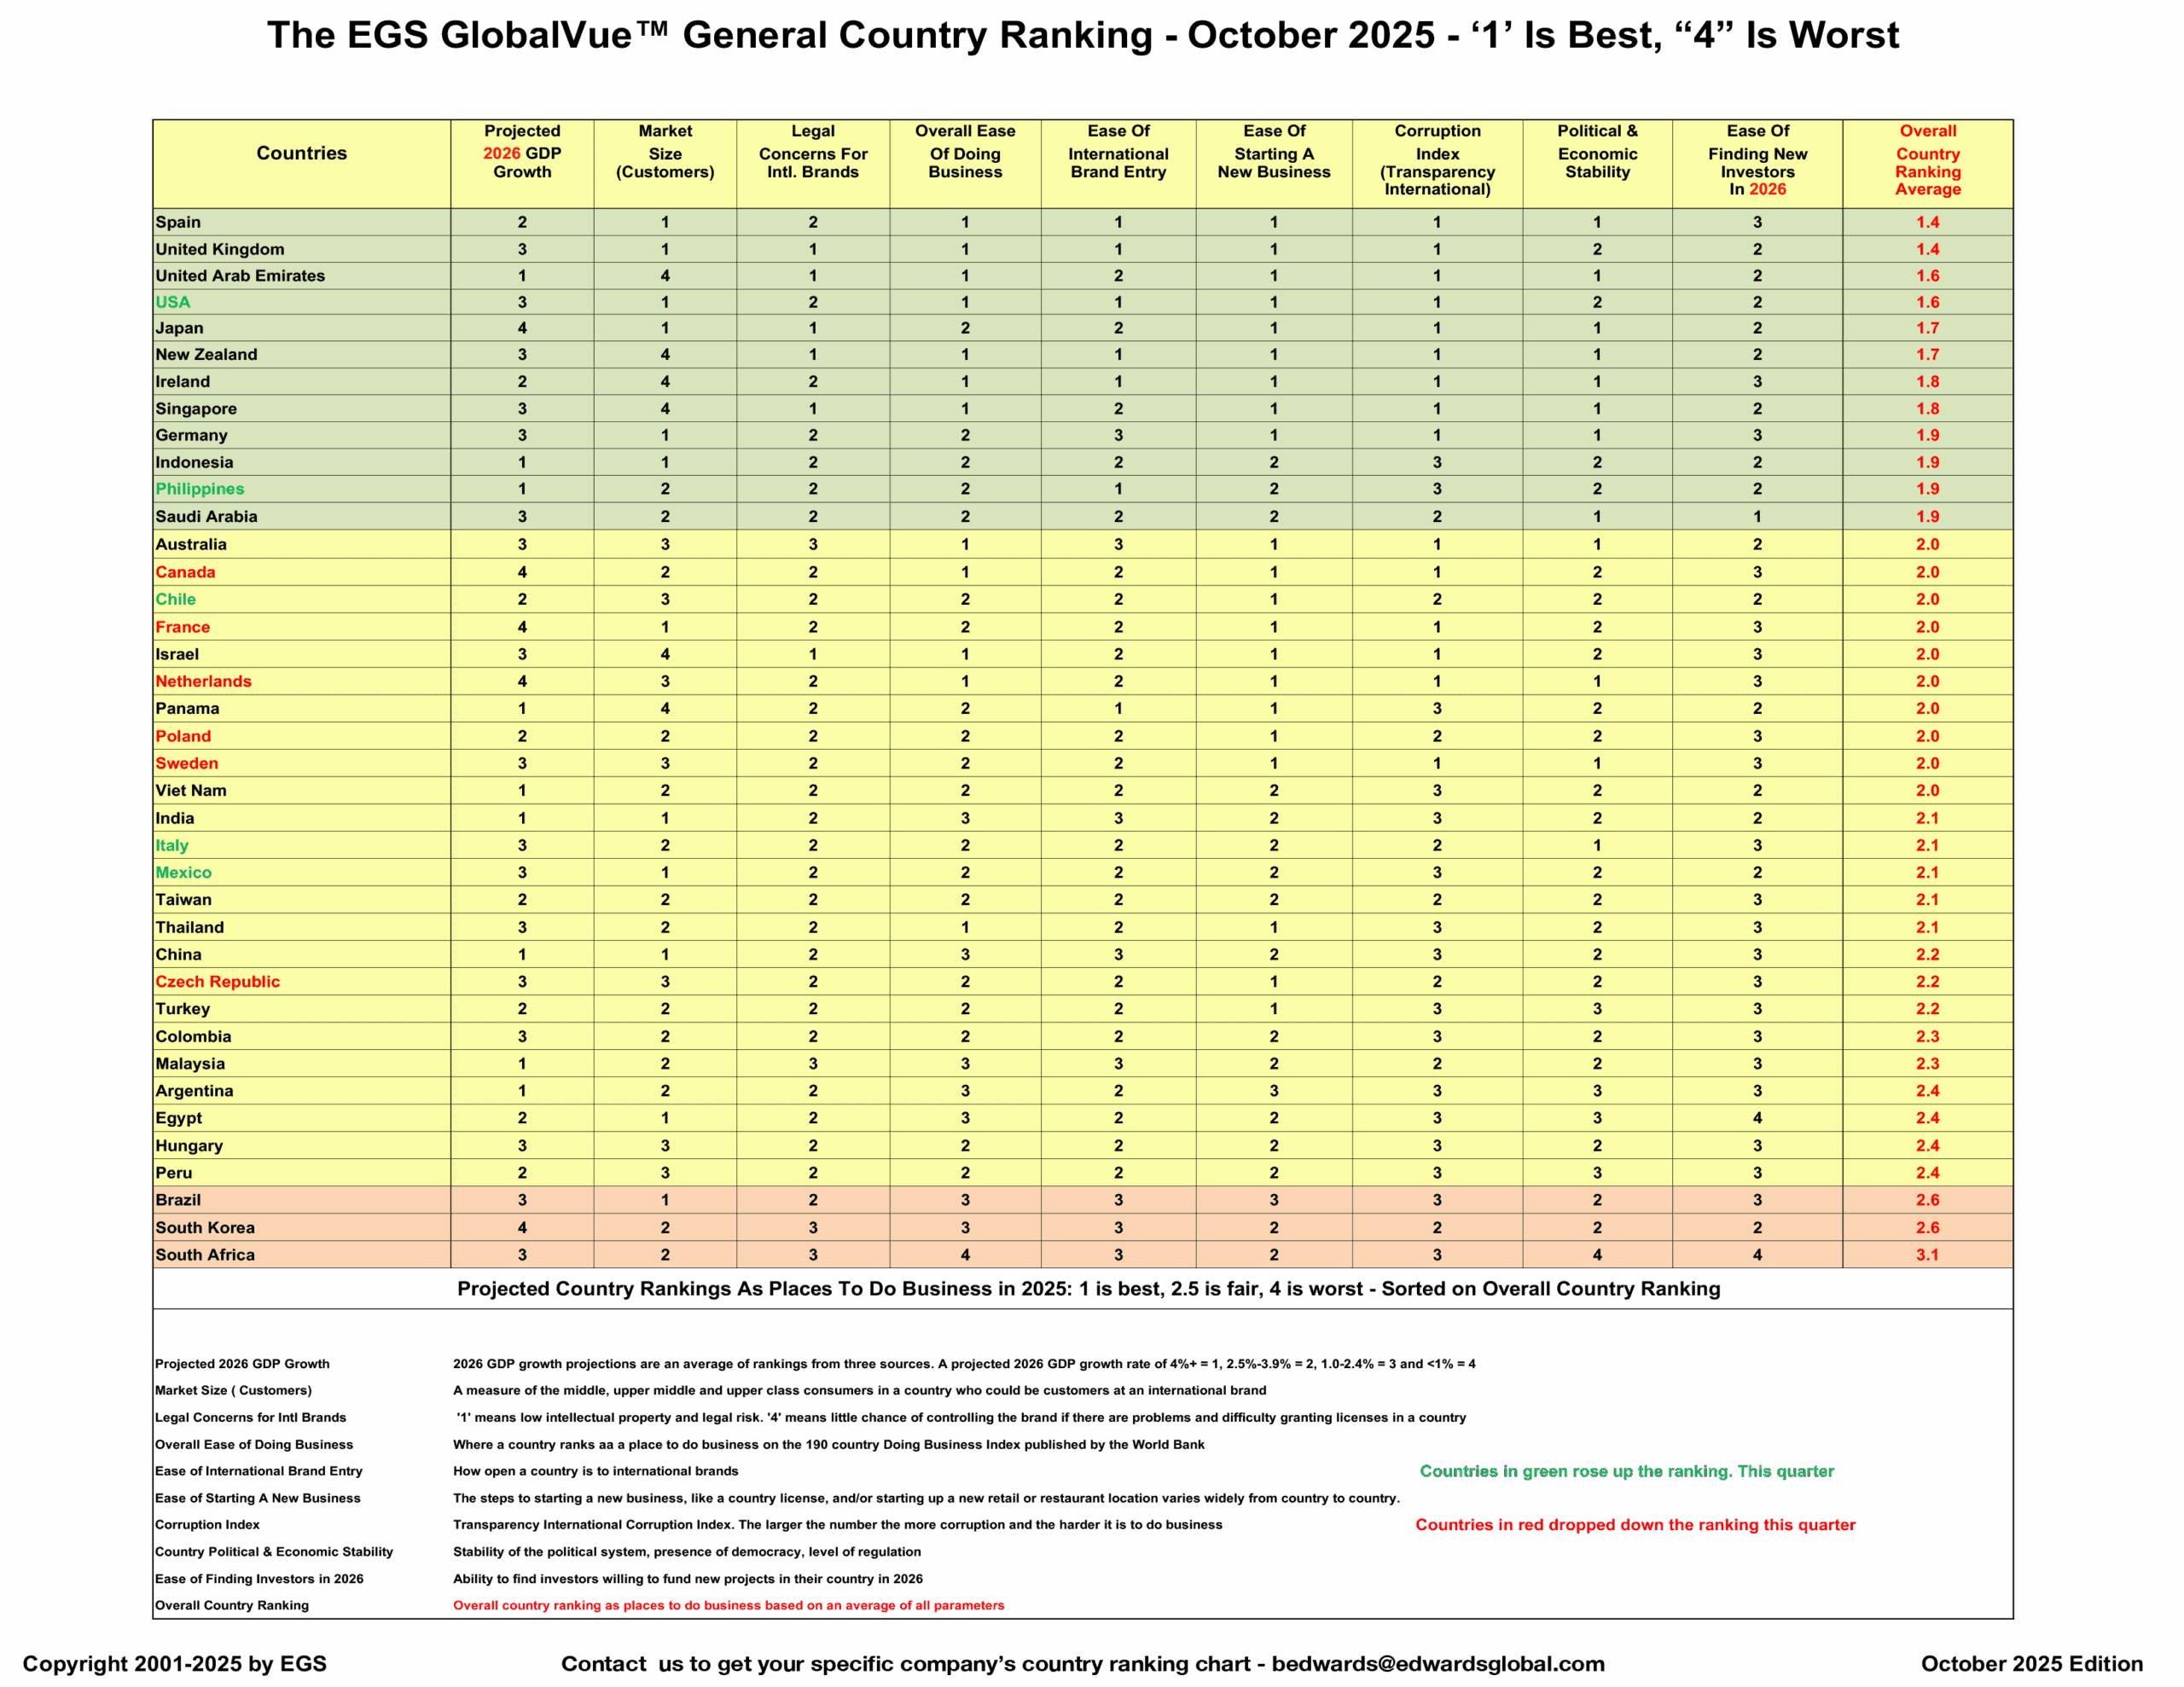Click the Spain row label
2184x1687 pixels.
(178, 222)
